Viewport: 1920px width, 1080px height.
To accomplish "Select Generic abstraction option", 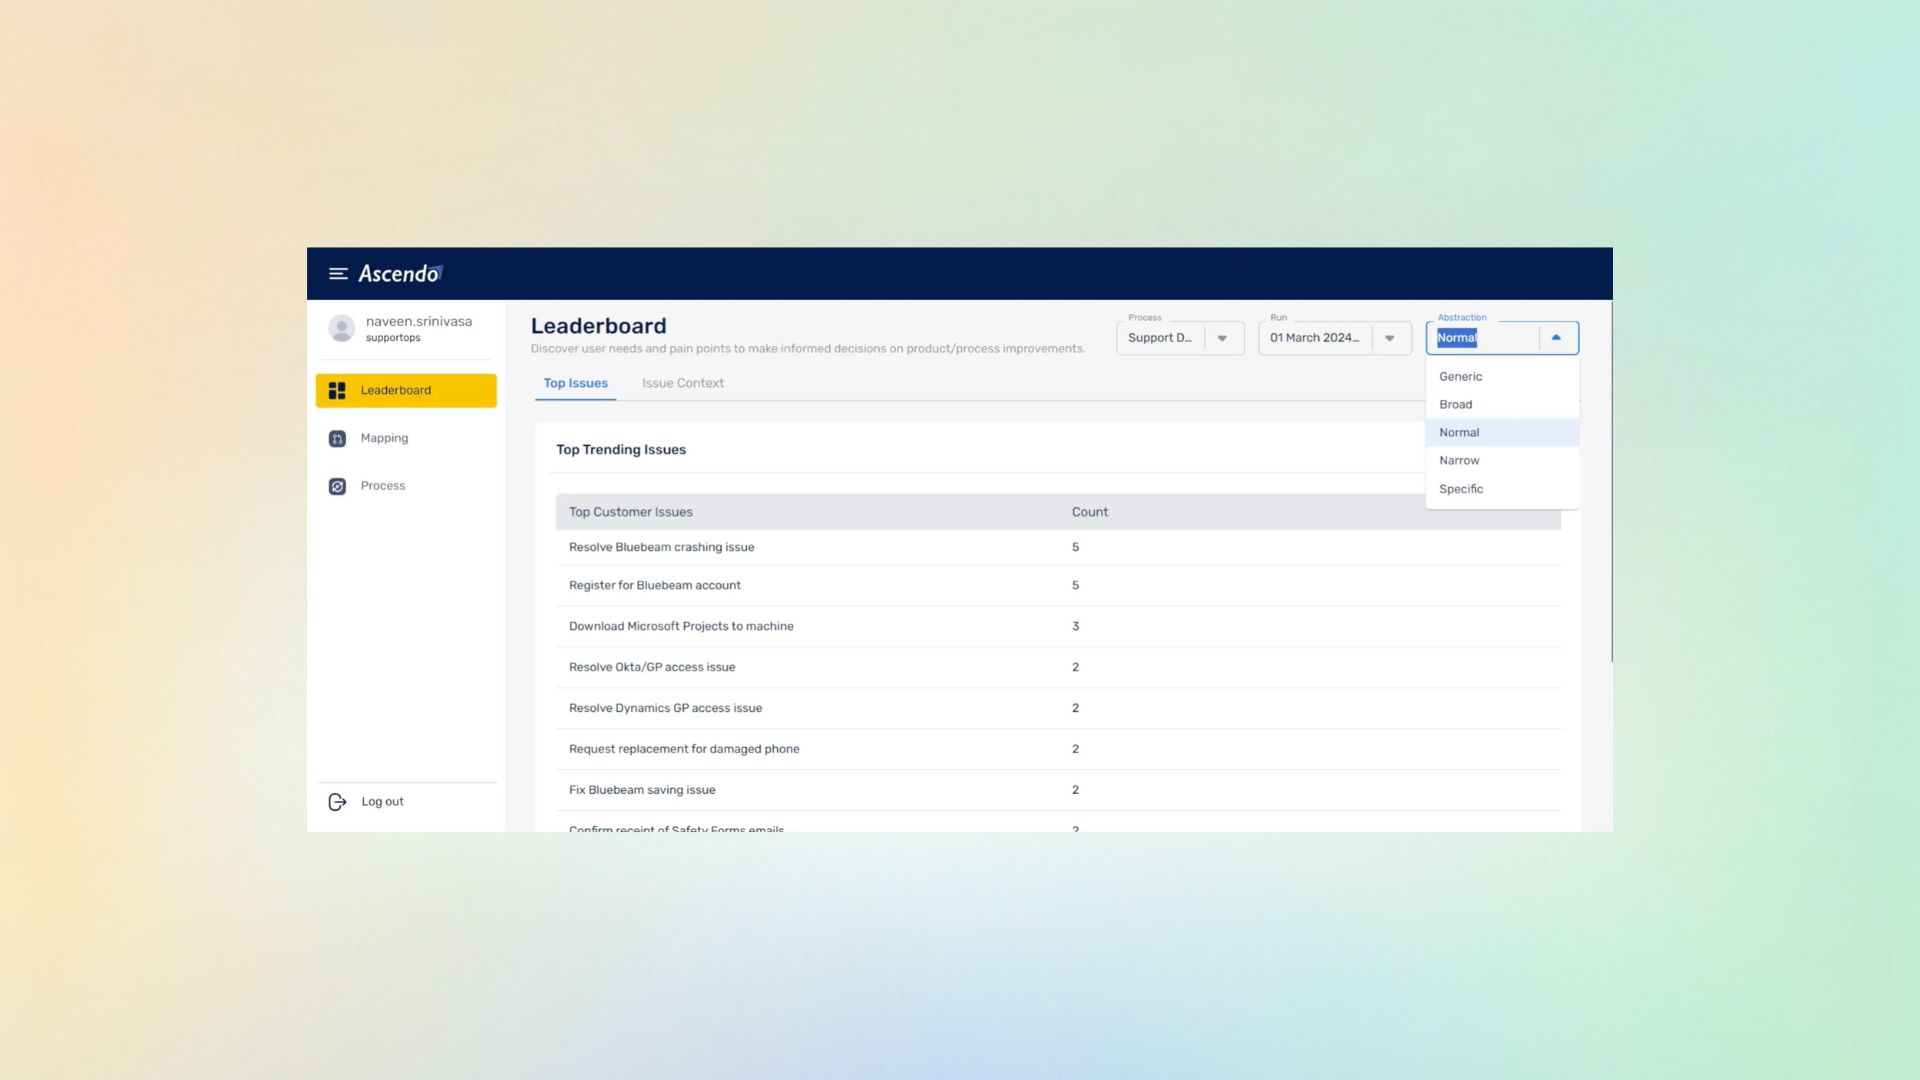I will (1461, 377).
